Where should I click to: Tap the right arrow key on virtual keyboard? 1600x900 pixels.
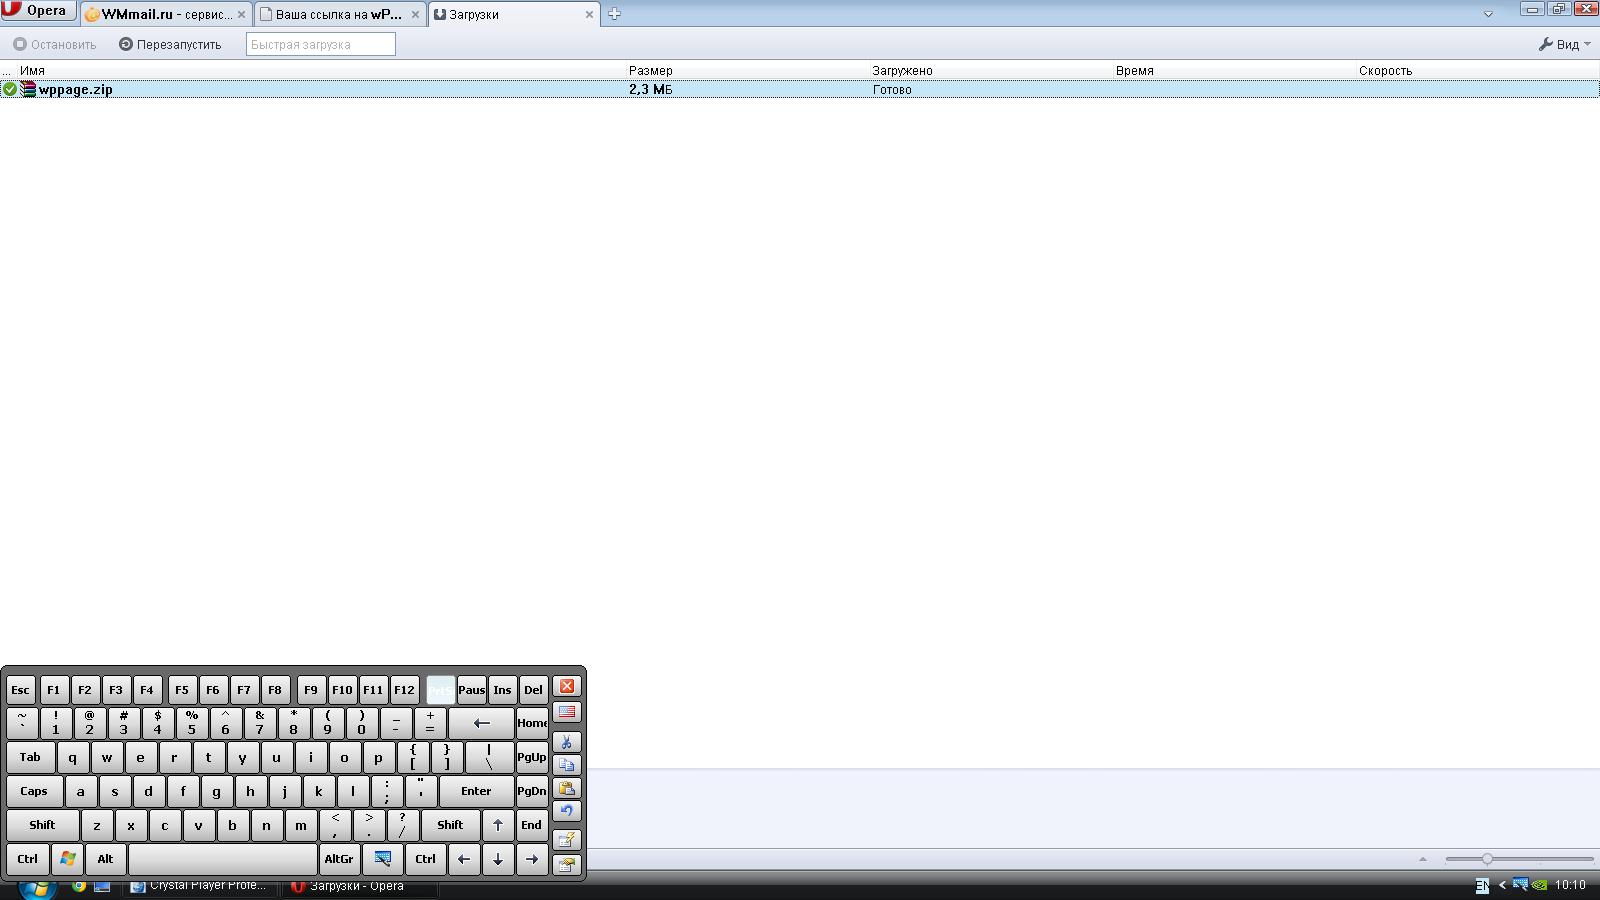click(531, 859)
